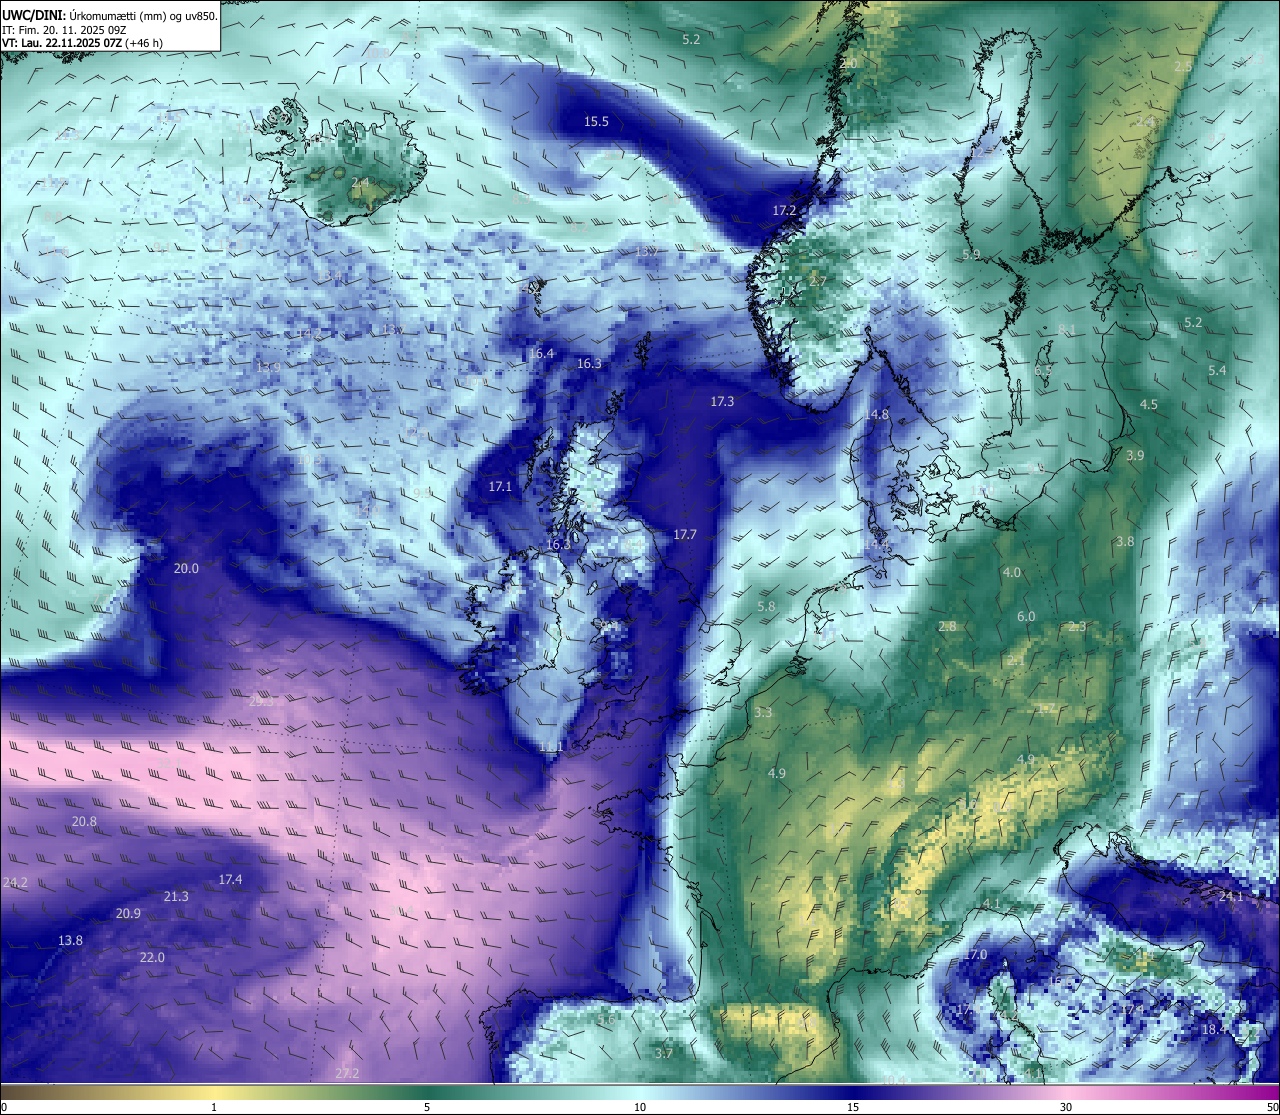The width and height of the screenshot is (1280, 1115).
Task: Click the 50 tick label on the scale
Action: point(1272,1107)
